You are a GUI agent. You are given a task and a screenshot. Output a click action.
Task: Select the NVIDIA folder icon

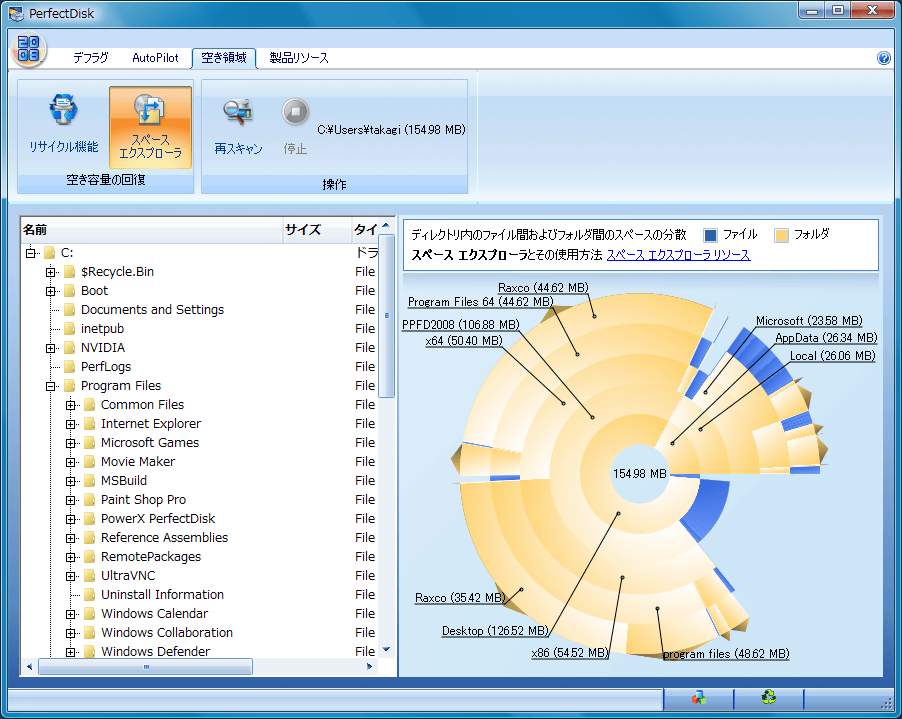(x=70, y=347)
